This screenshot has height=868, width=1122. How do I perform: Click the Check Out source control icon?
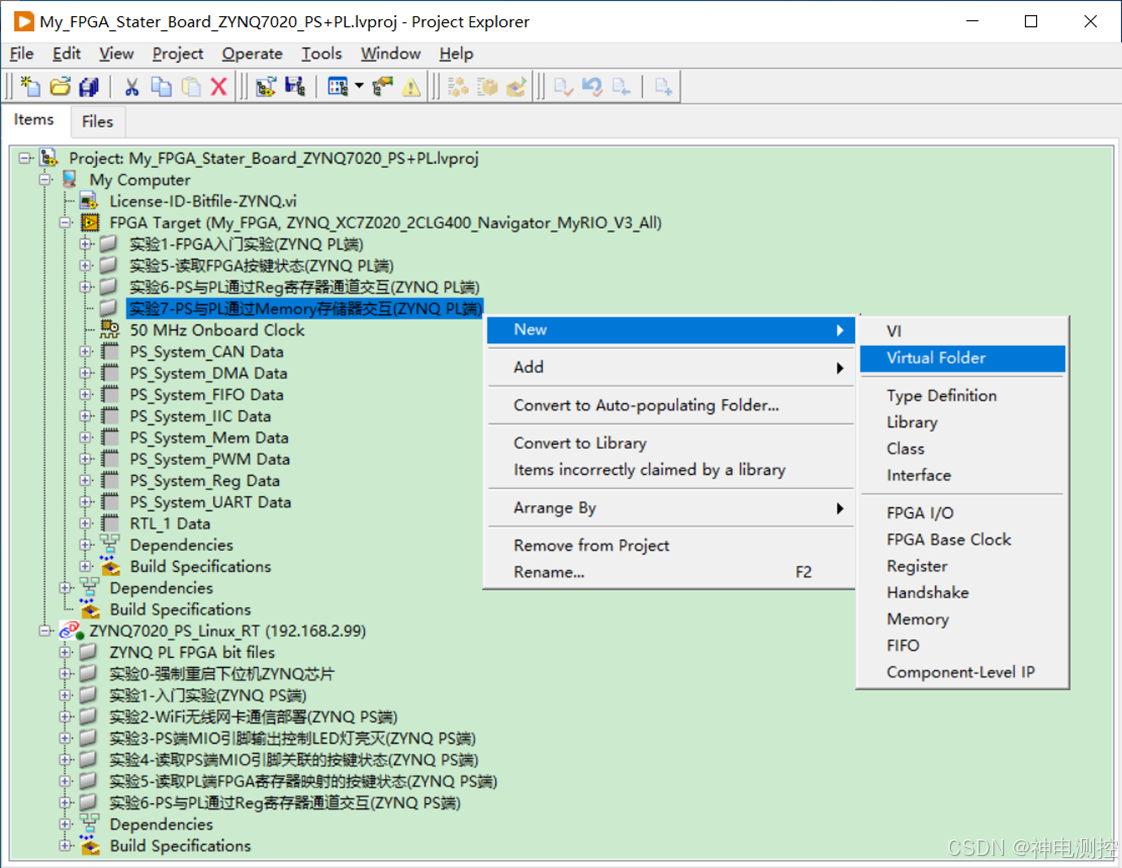coord(620,87)
